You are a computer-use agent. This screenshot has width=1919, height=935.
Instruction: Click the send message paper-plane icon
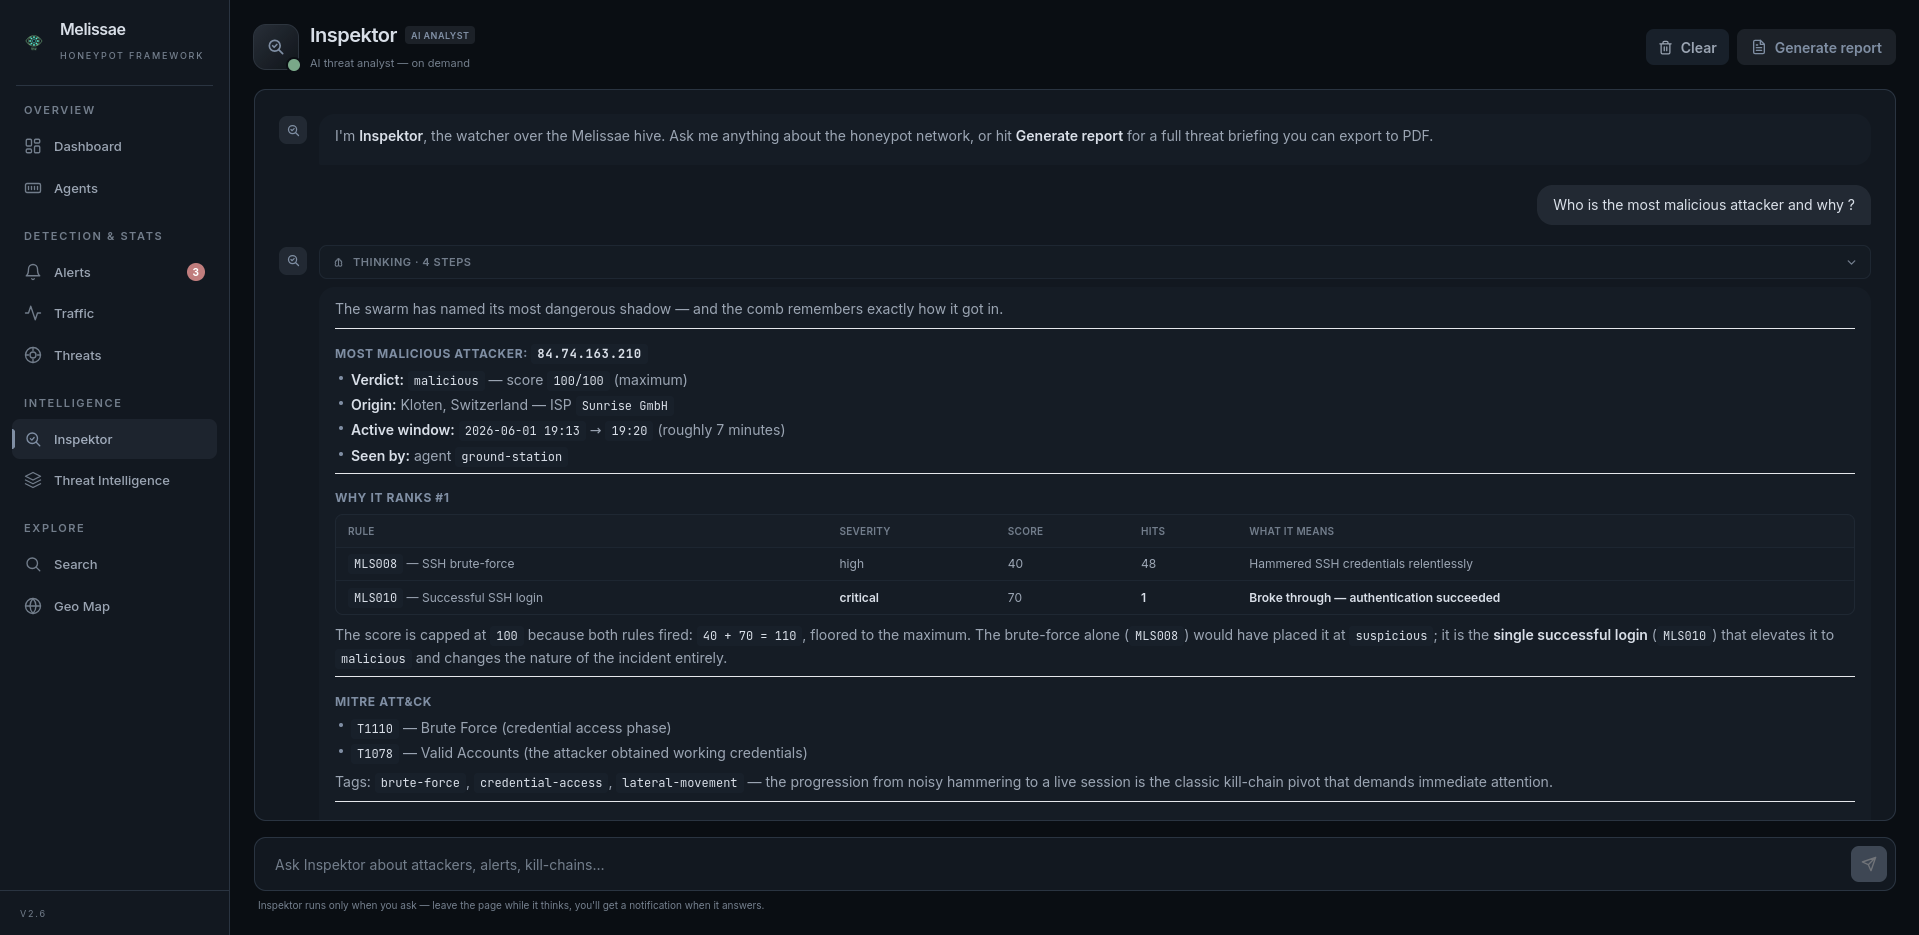point(1868,864)
